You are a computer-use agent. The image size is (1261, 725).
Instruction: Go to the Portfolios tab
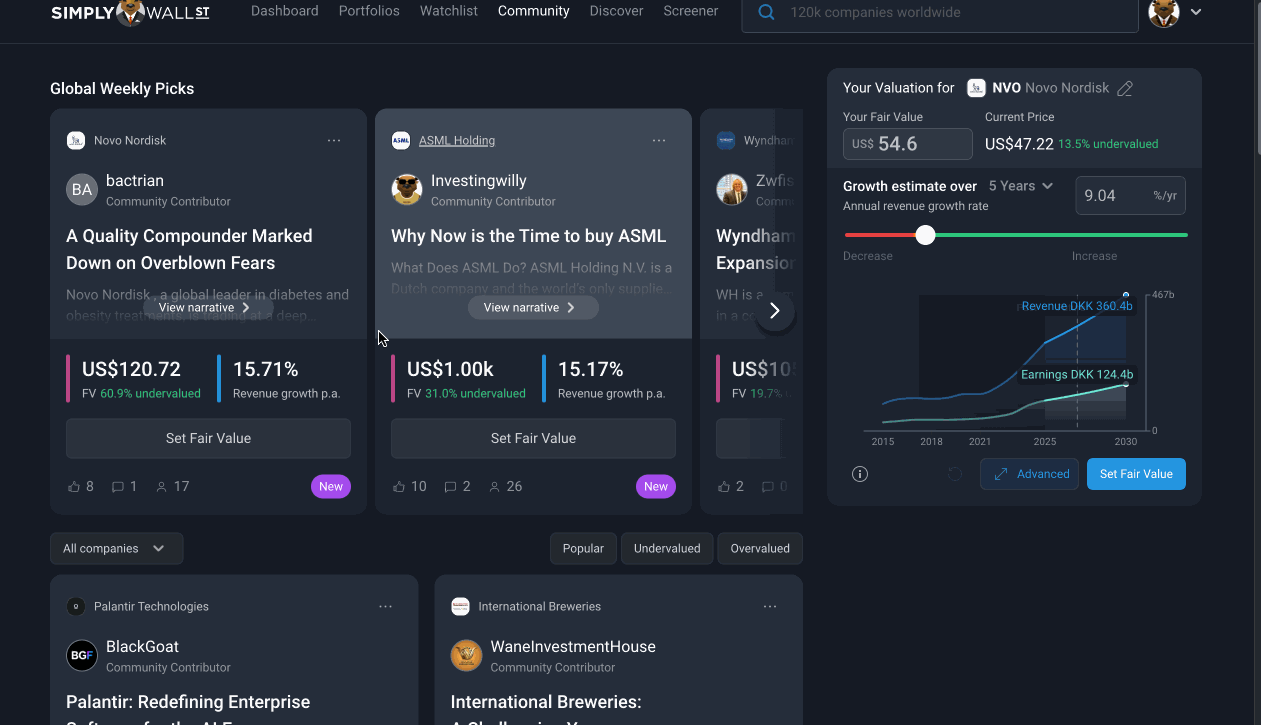tap(369, 11)
